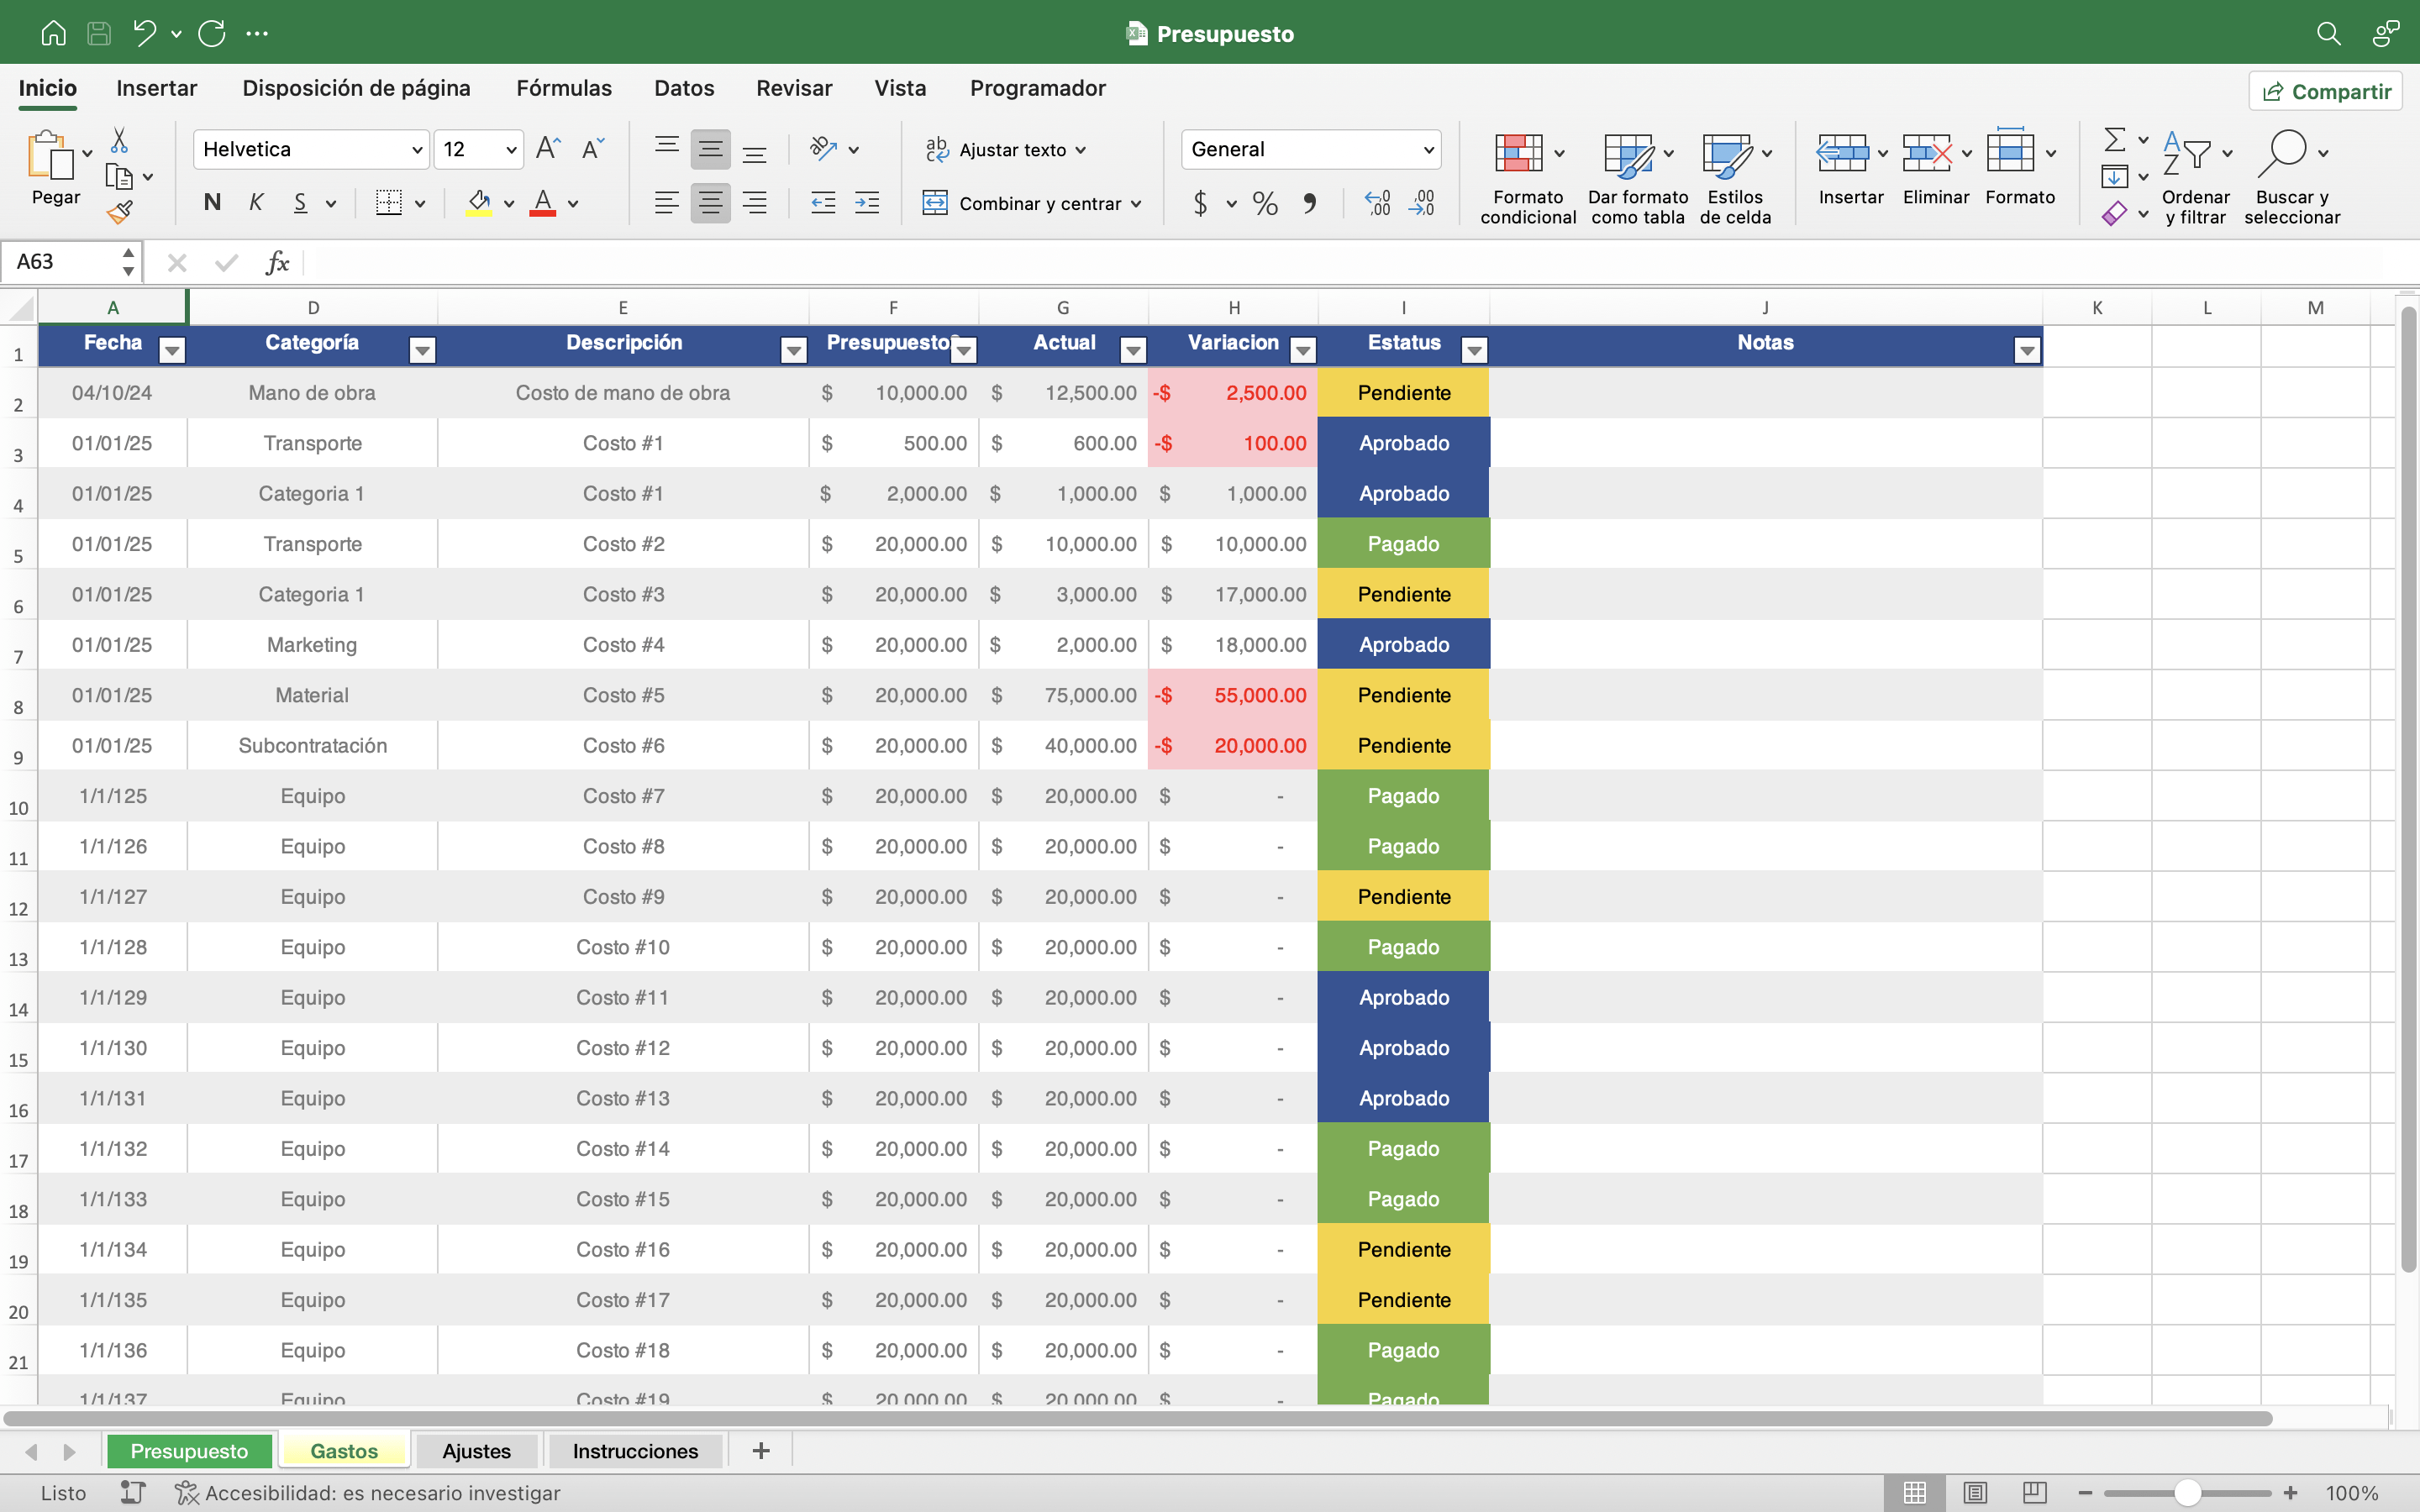Viewport: 2420px width, 1512px height.
Task: Open the Fórmulas ribbon tab
Action: click(564, 88)
